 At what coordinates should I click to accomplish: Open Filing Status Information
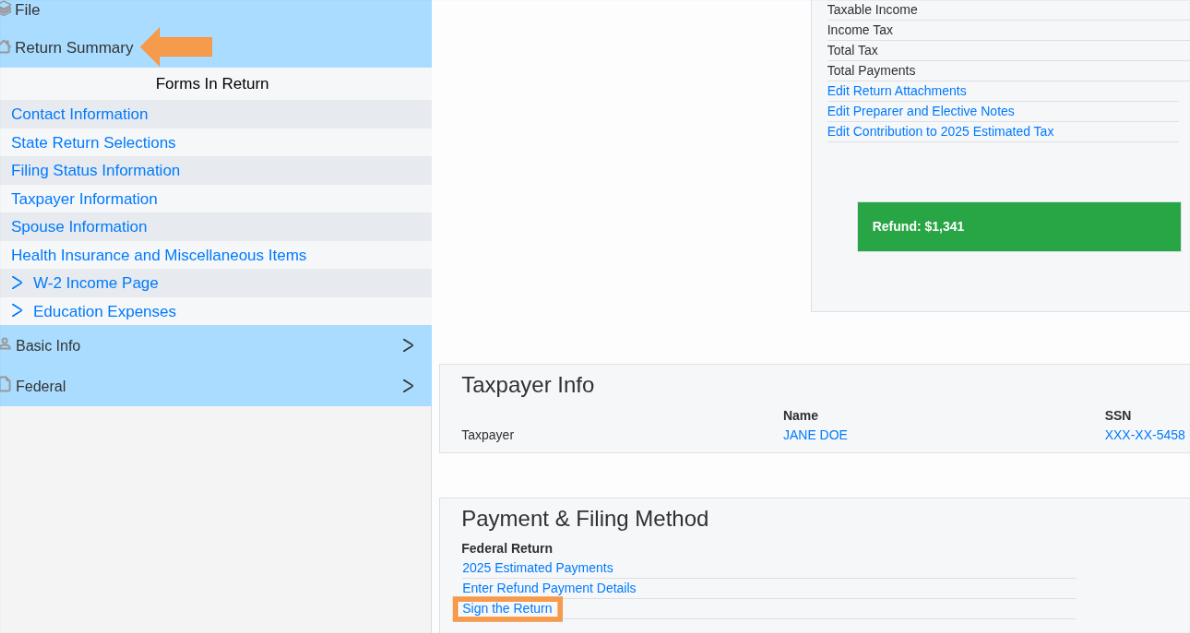coord(95,170)
